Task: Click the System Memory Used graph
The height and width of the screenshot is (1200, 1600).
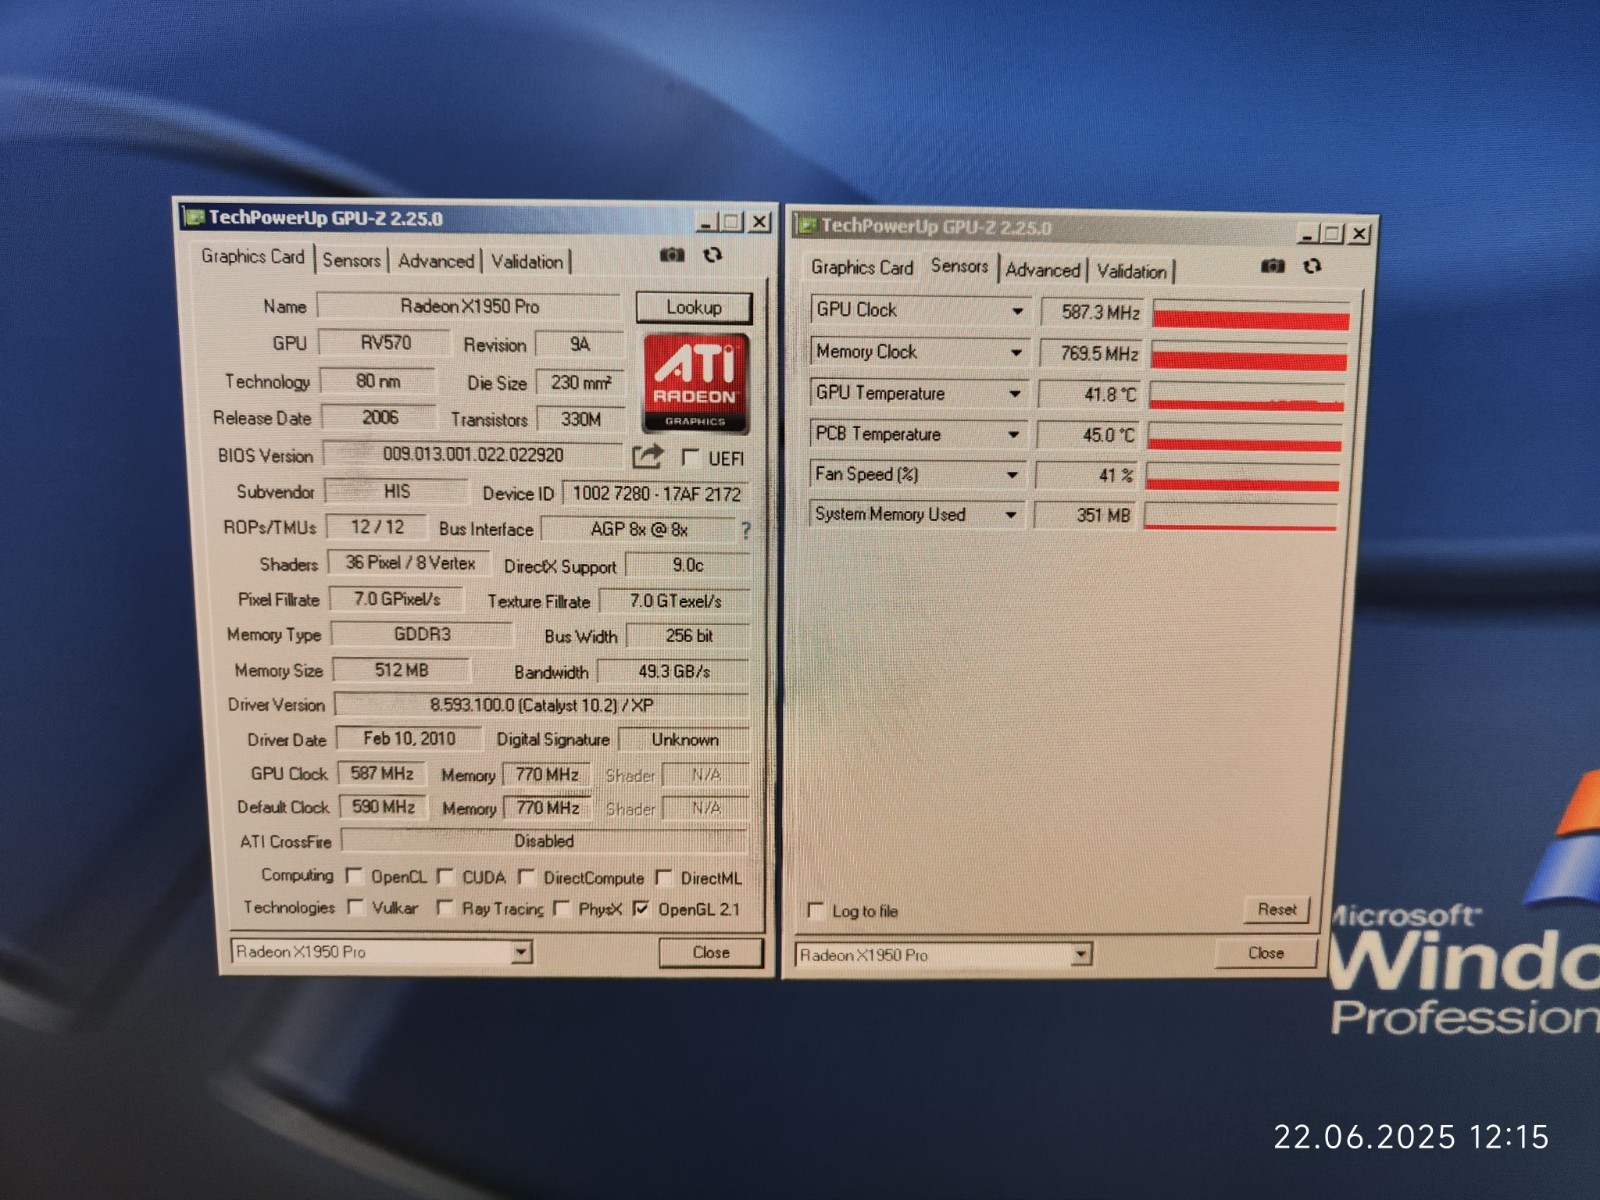Action: [1241, 516]
